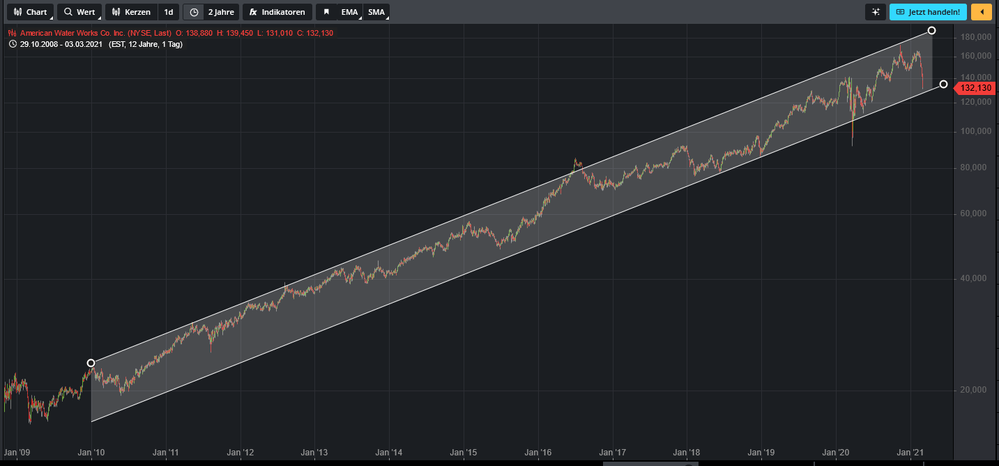Open the Chart menu
The width and height of the screenshot is (999, 466).
28,12
